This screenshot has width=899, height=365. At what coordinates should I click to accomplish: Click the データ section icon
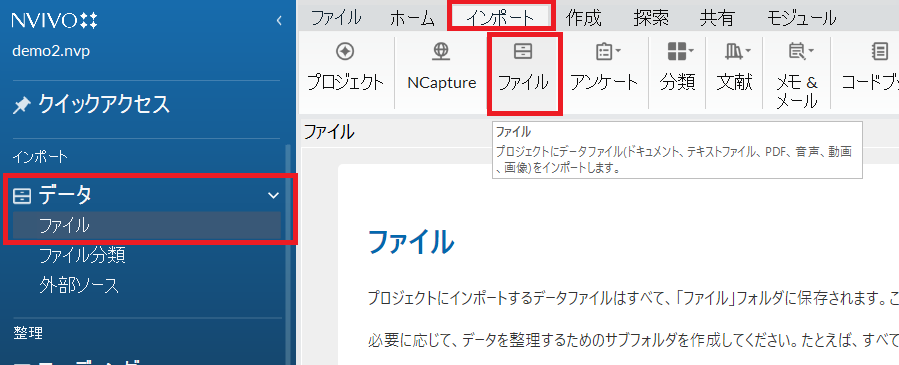coord(22,196)
